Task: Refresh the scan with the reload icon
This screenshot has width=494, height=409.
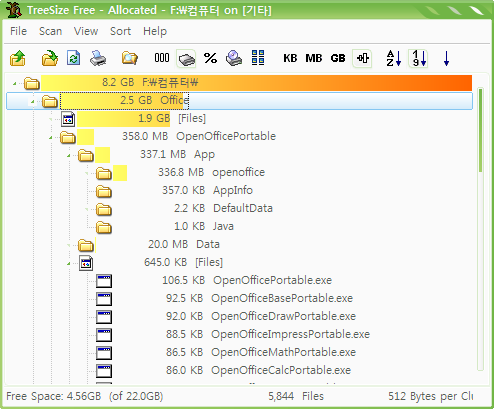Action: (x=74, y=58)
